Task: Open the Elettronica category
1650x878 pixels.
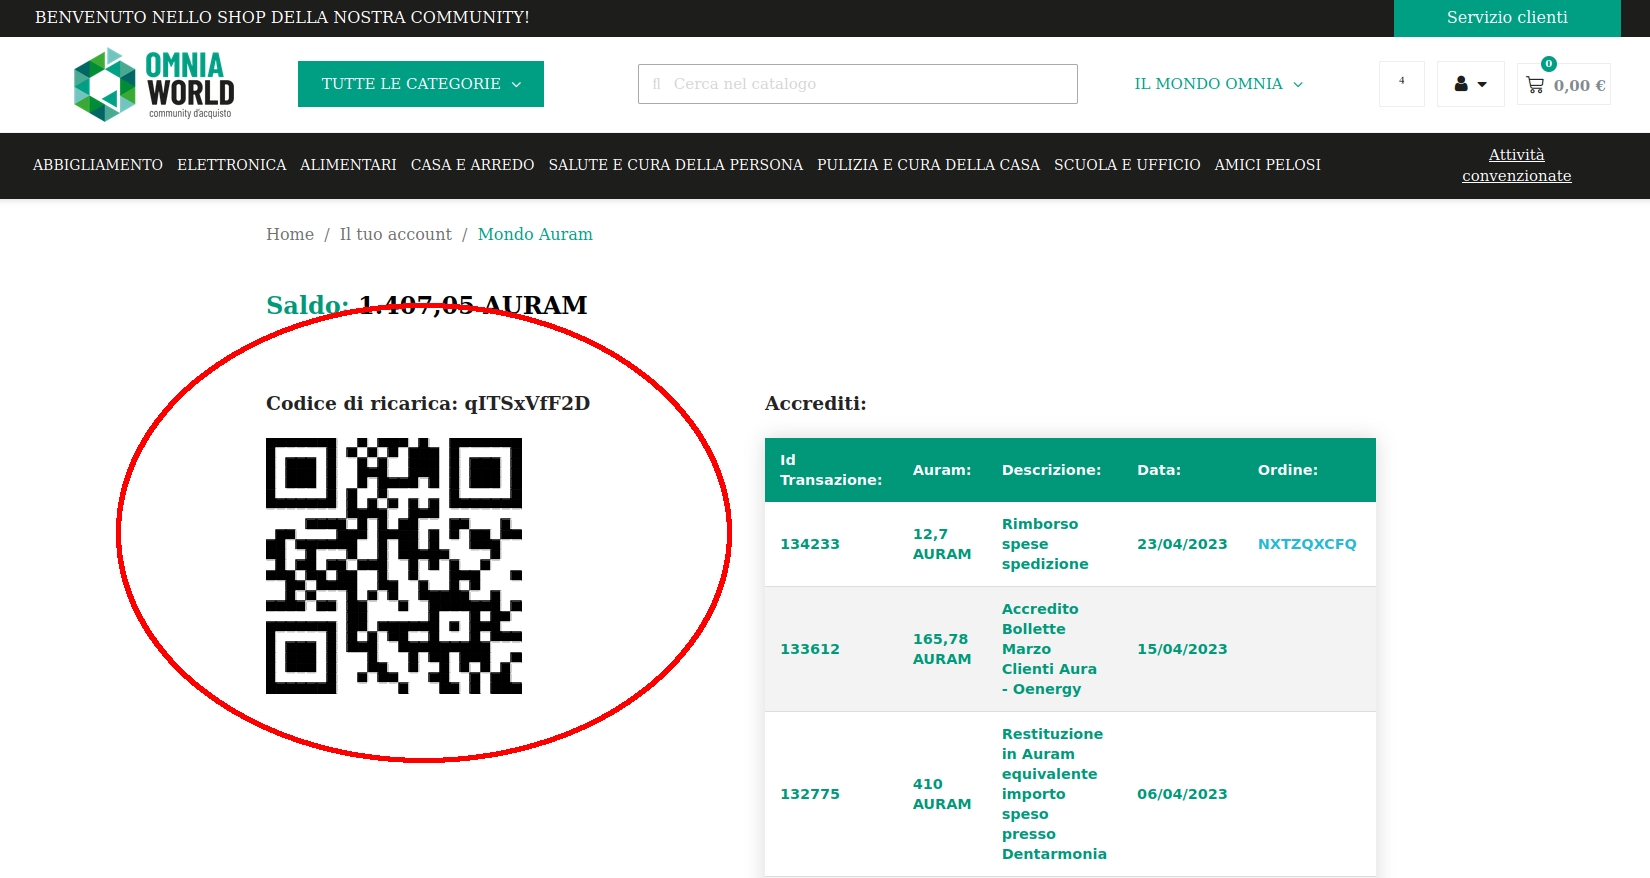Action: [232, 165]
